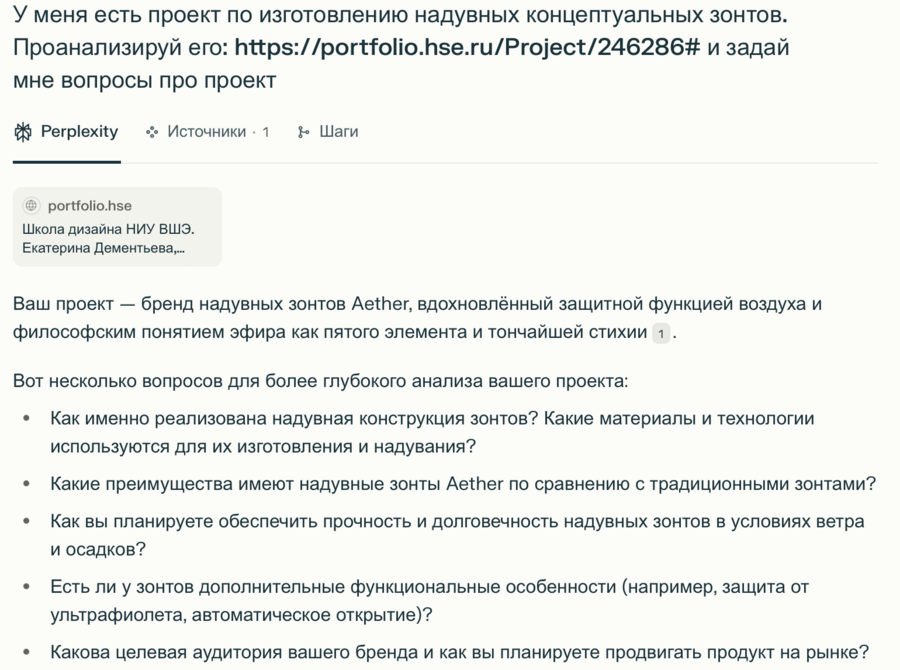
Task: Open the Шаги tab label
Action: 338,132
